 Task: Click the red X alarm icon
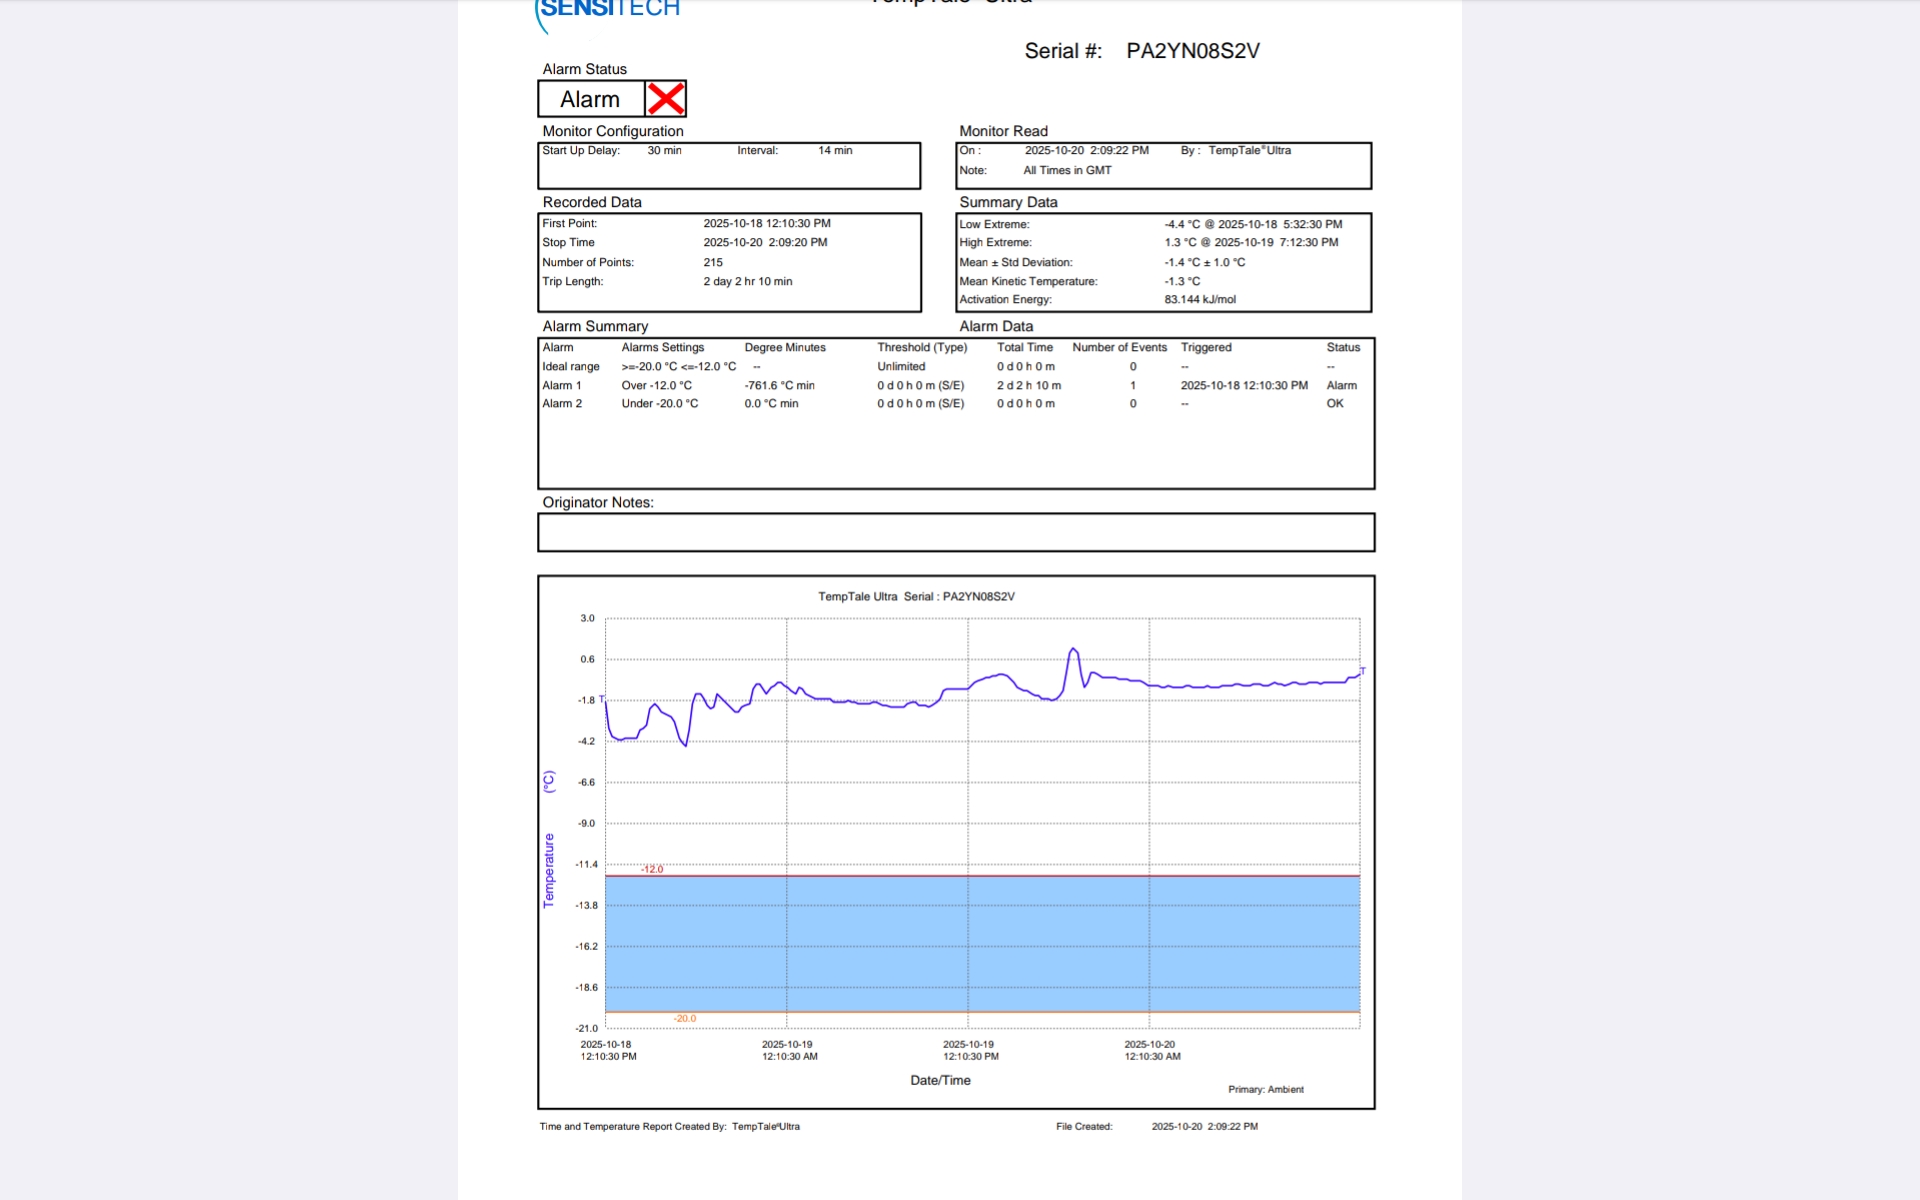coord(666,99)
